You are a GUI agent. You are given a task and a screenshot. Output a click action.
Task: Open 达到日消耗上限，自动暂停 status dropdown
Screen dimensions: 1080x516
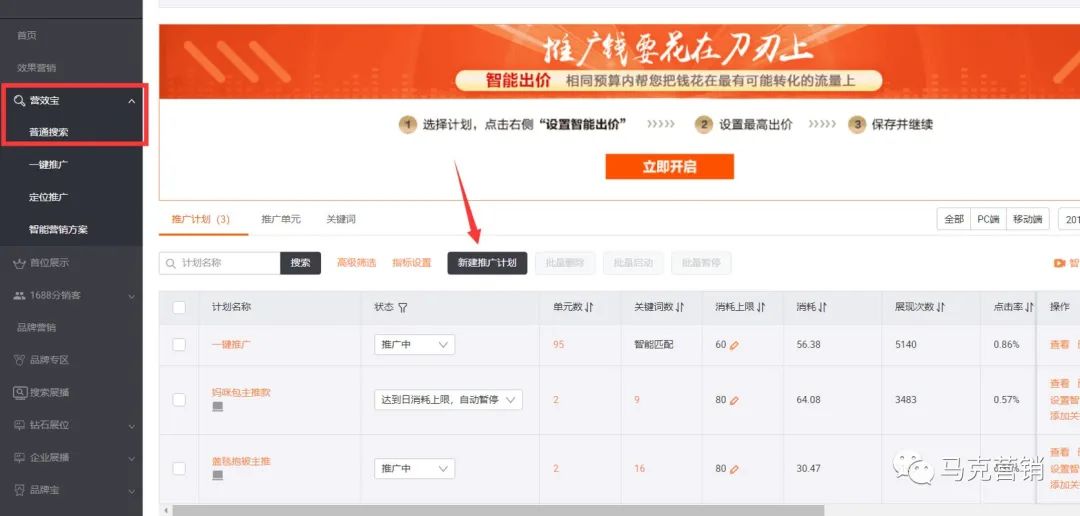(x=448, y=400)
